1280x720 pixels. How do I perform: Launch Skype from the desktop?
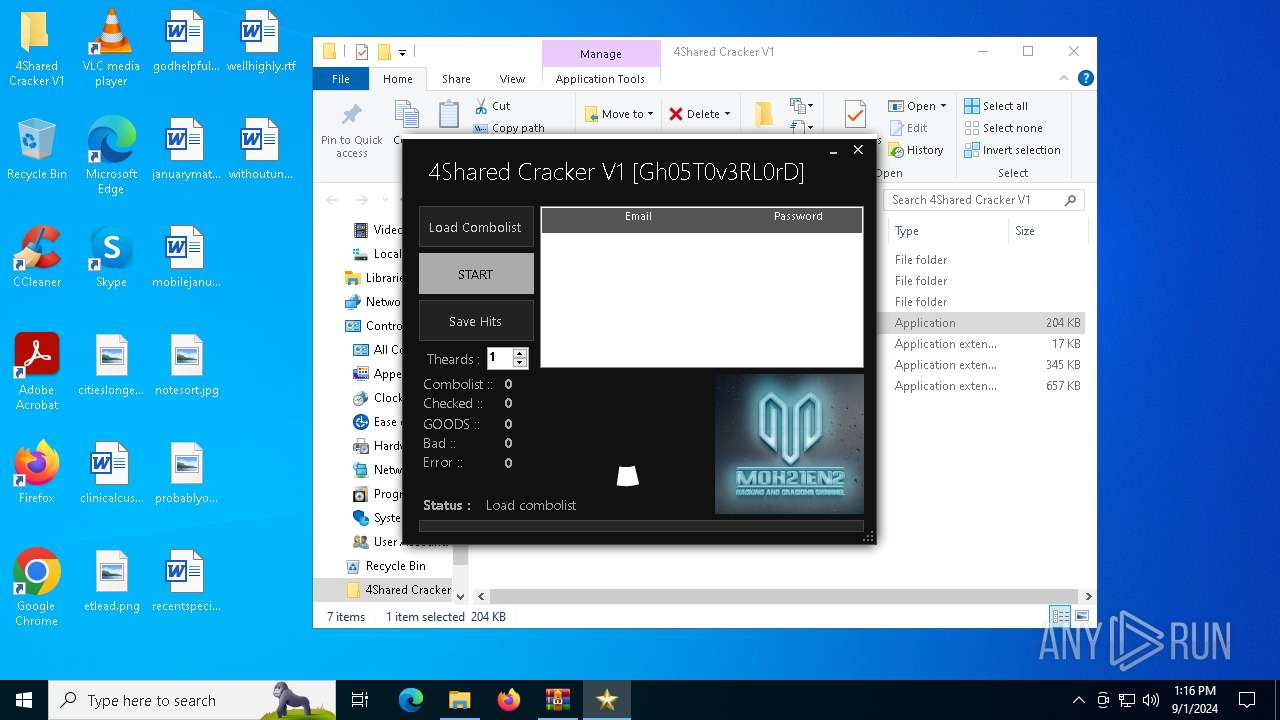click(x=111, y=257)
